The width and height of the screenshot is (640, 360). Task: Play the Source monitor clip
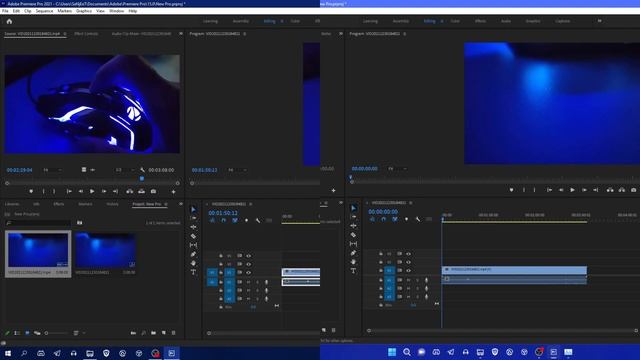click(92, 191)
